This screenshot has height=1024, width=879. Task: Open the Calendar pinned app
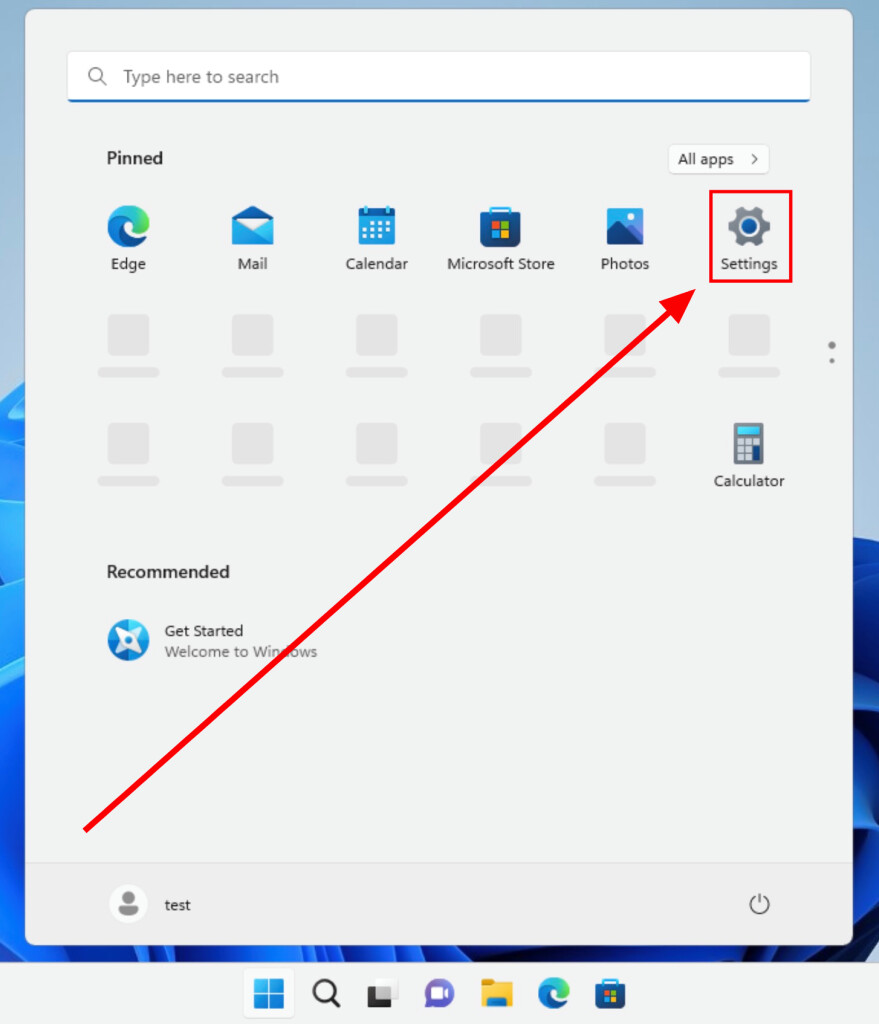click(x=377, y=238)
